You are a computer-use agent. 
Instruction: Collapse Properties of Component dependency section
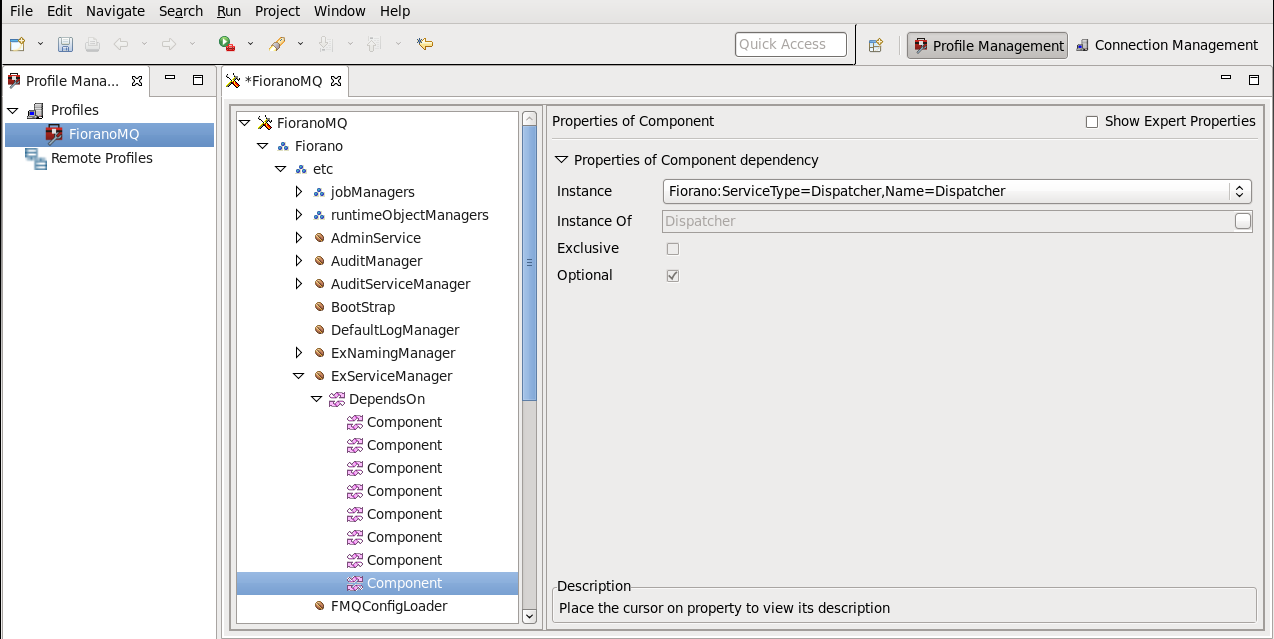[561, 159]
